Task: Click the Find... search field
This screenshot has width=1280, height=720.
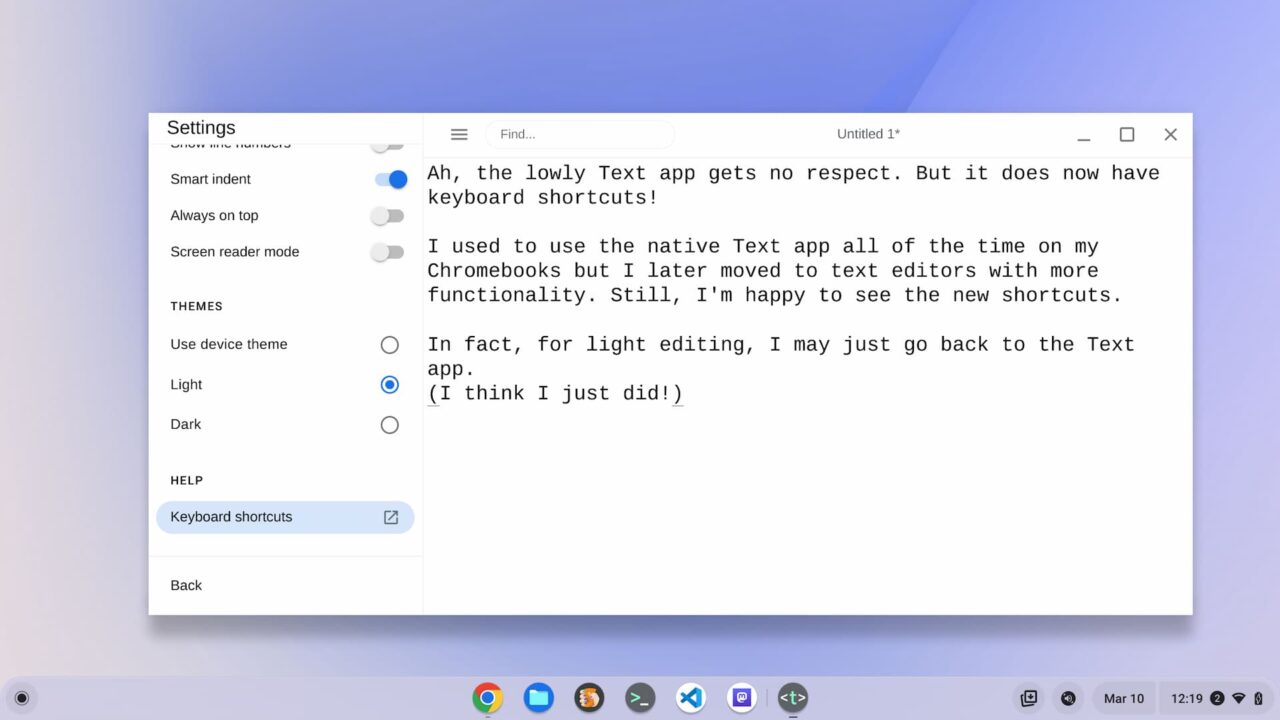Action: tap(580, 134)
